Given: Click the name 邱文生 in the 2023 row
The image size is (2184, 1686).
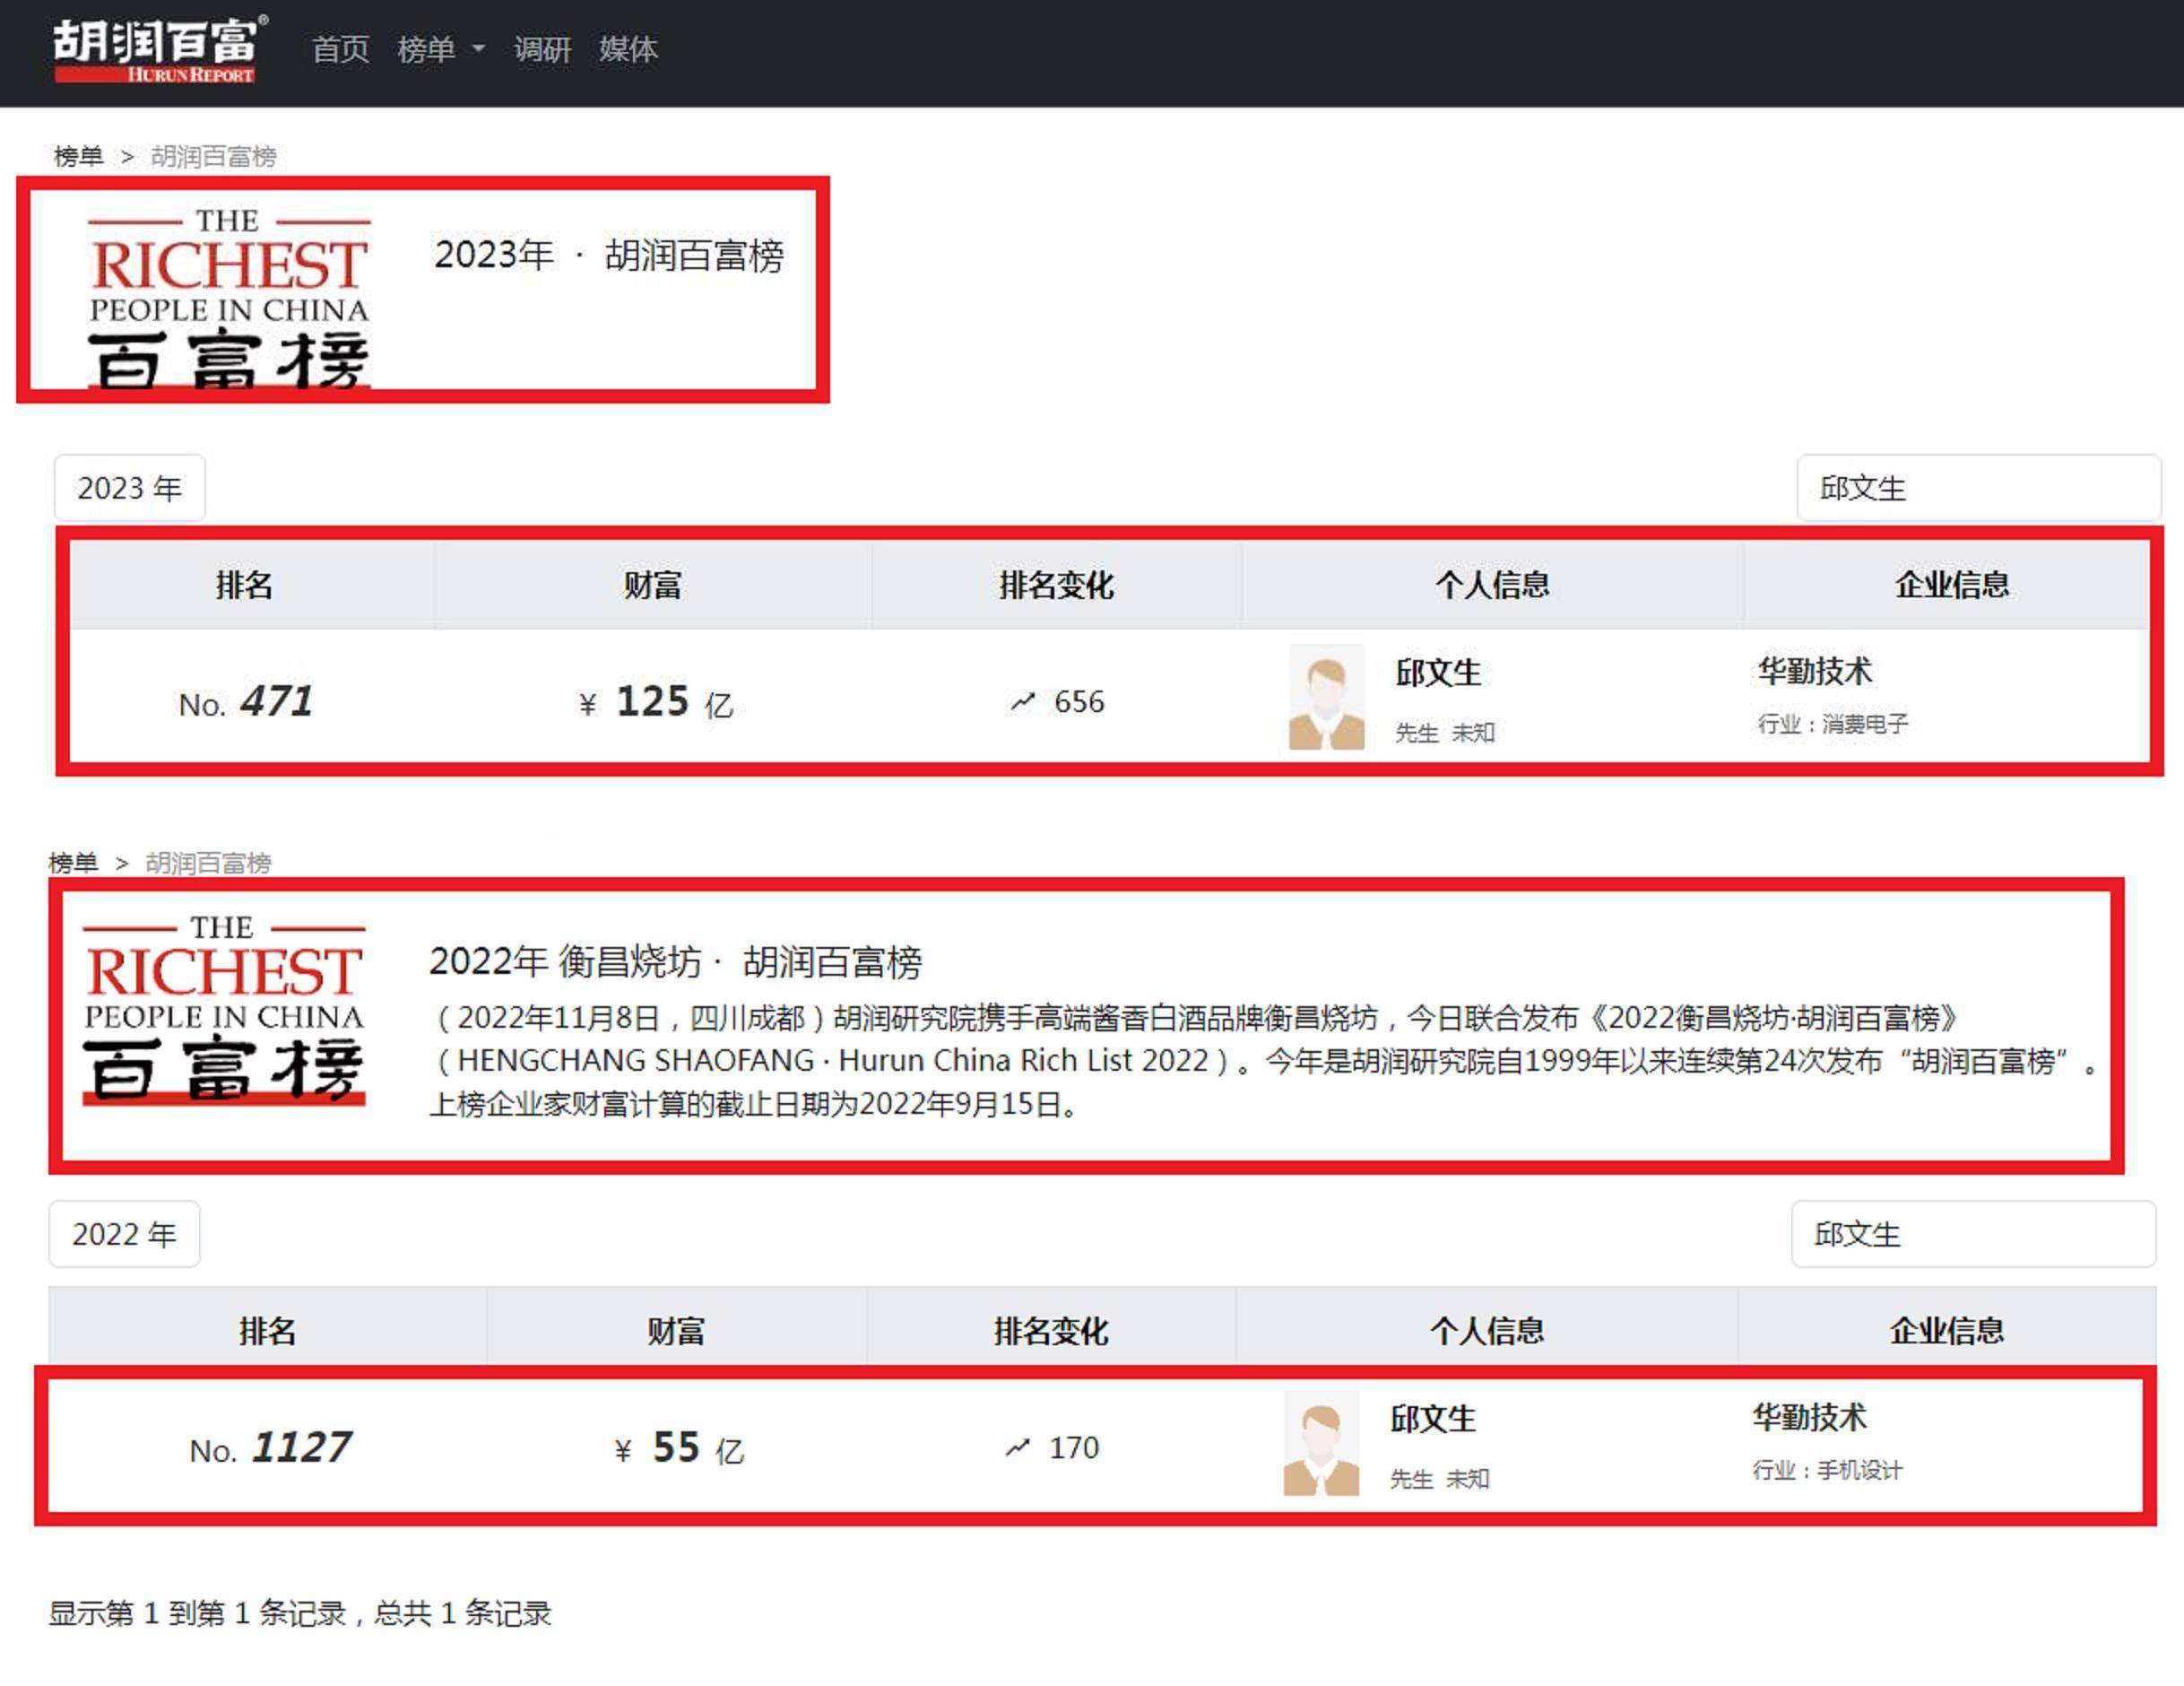Looking at the screenshot, I should click(1438, 673).
